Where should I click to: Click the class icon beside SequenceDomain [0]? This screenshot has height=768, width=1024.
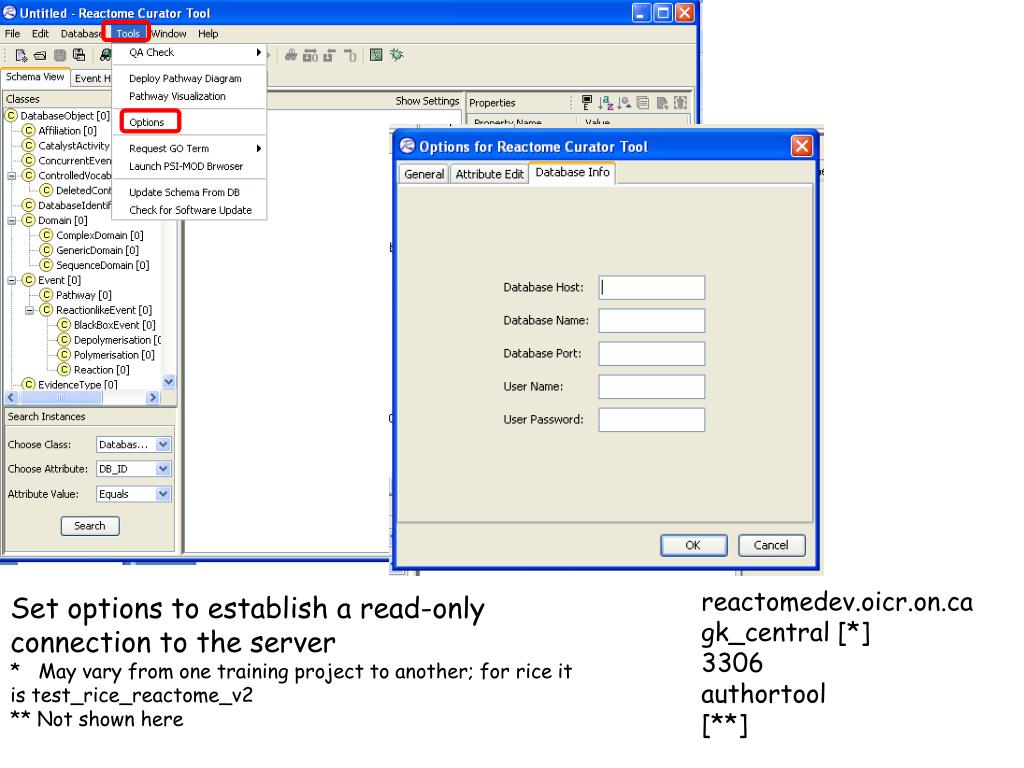(46, 265)
